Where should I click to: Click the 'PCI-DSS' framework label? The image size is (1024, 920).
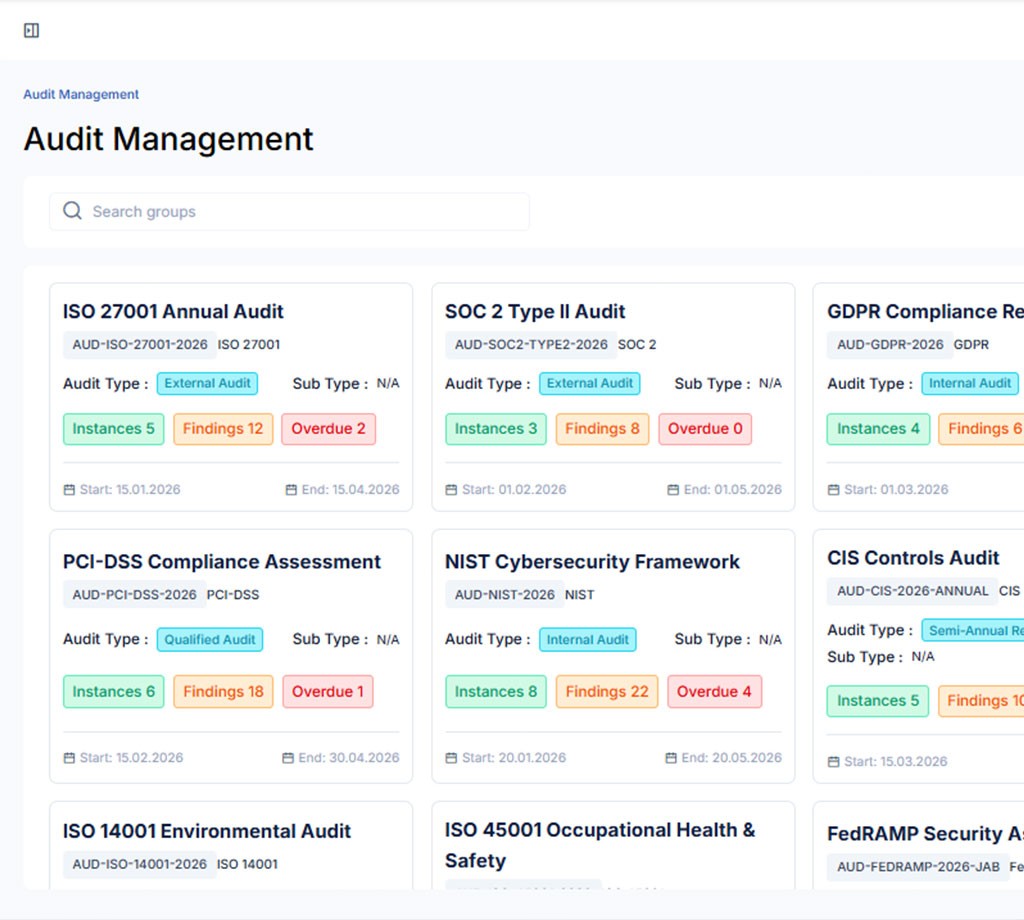coord(233,595)
